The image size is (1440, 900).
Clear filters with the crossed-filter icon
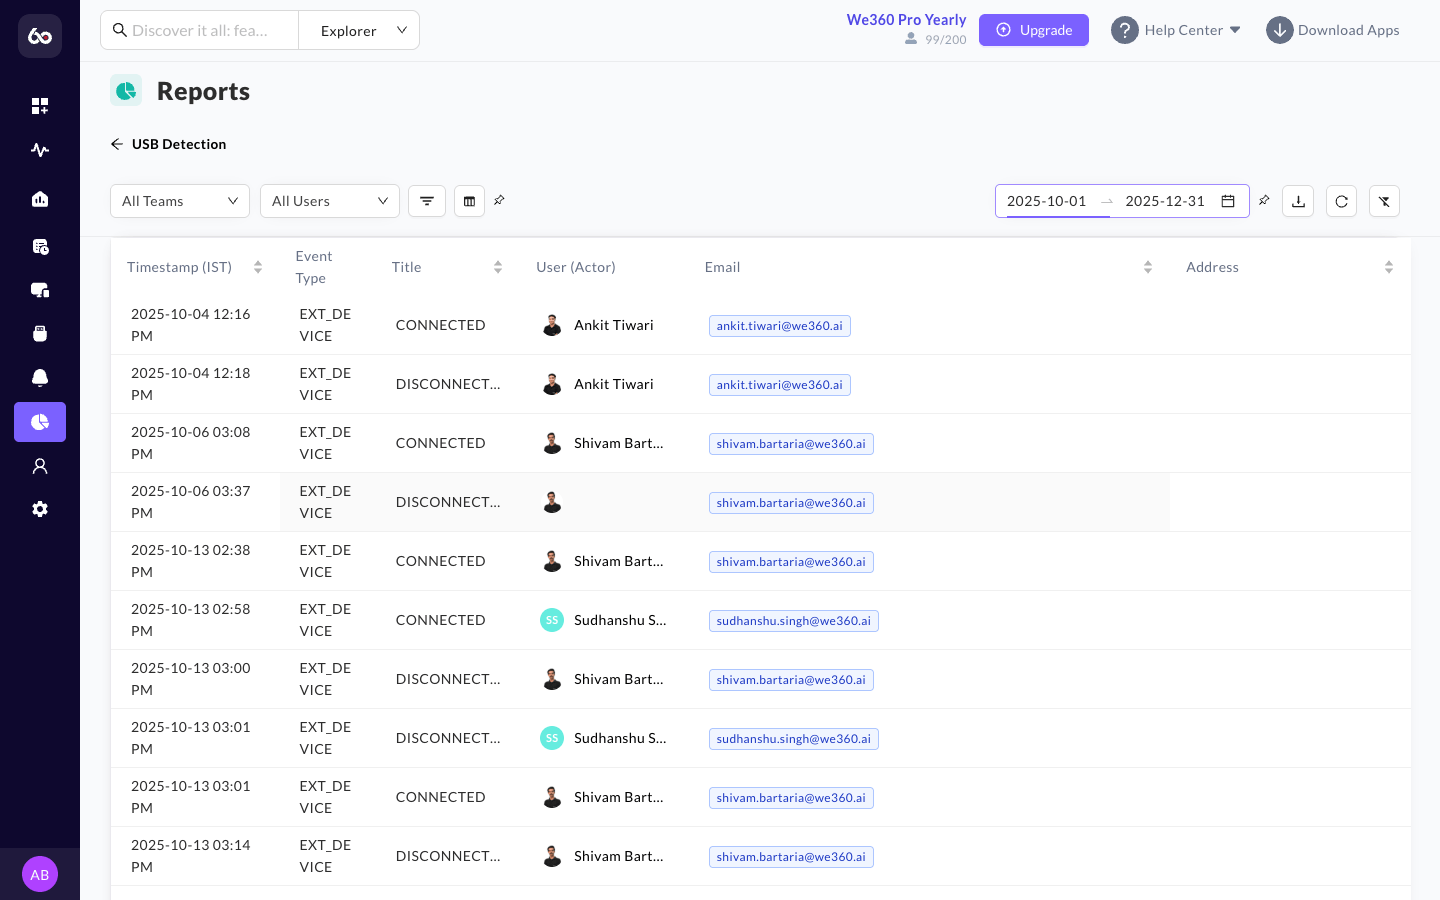pos(1384,201)
